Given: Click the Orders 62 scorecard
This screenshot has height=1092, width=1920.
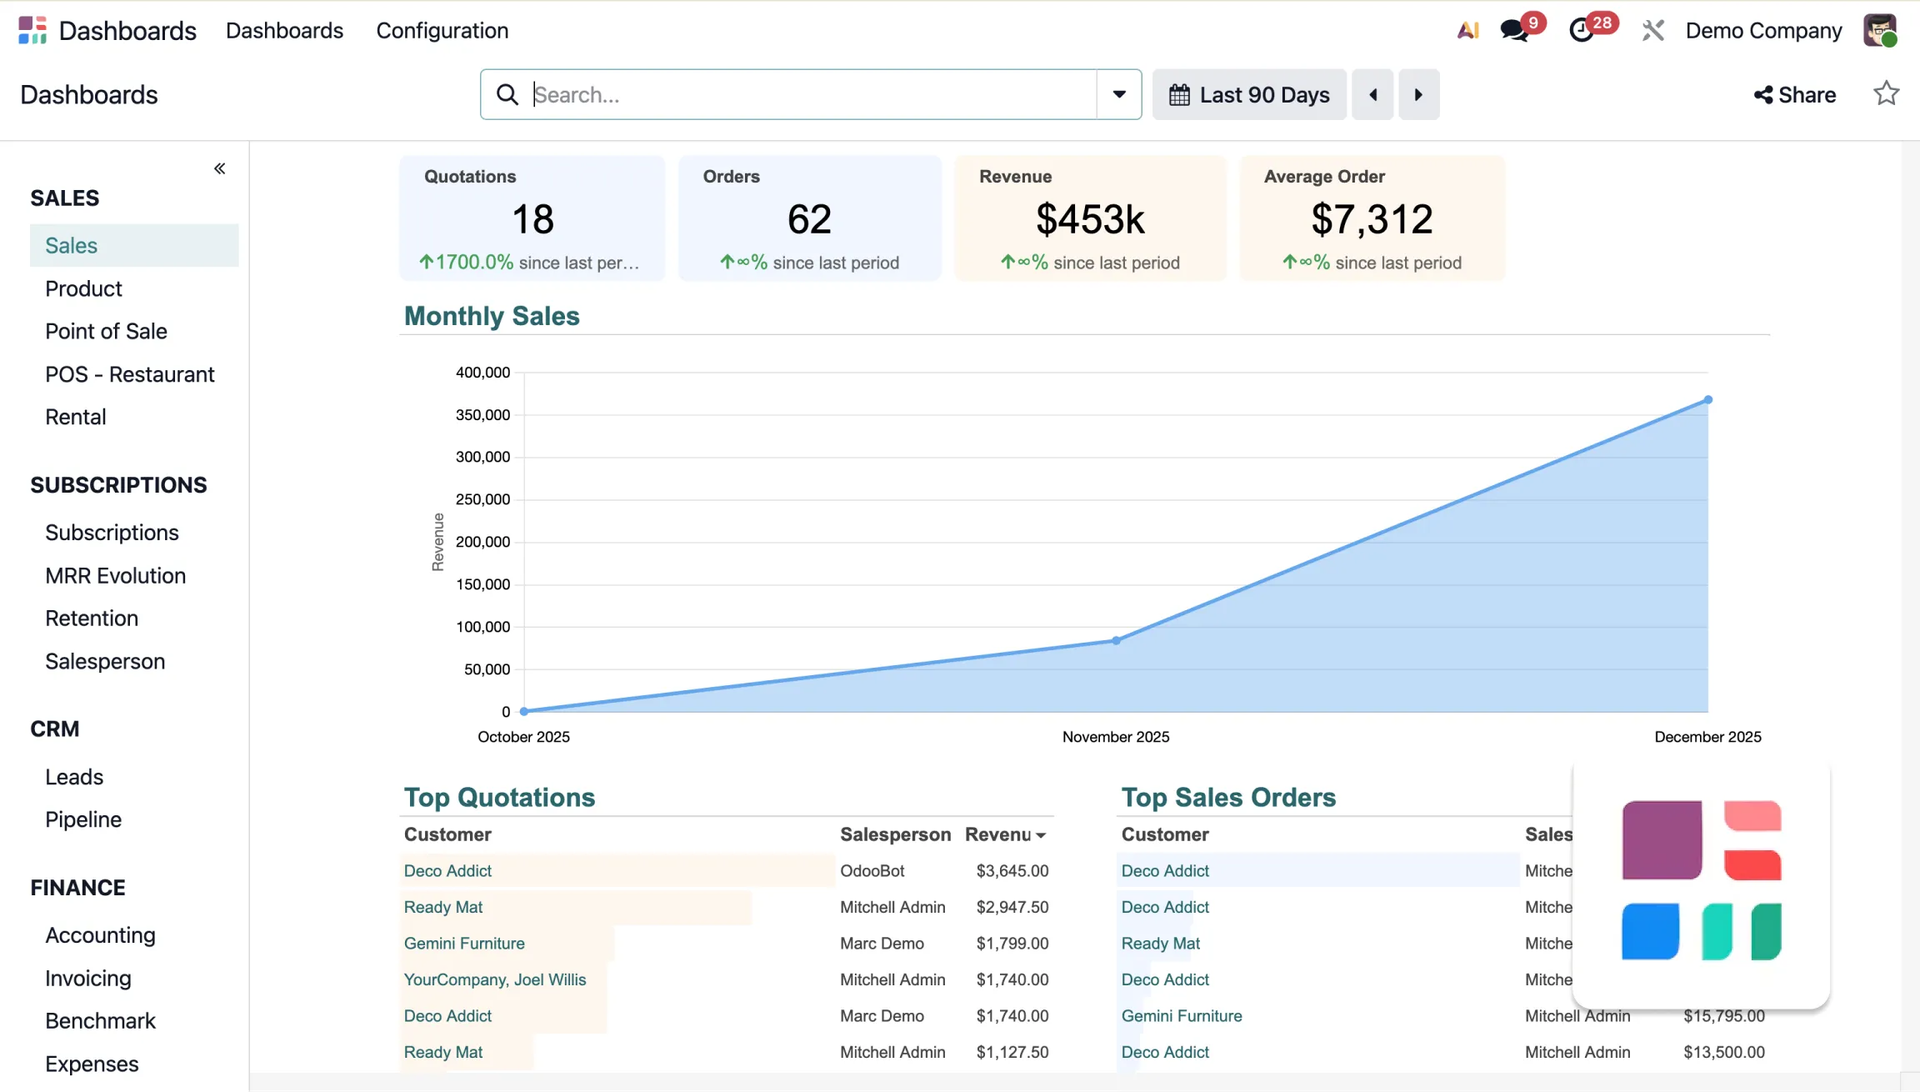Looking at the screenshot, I should (x=810, y=218).
